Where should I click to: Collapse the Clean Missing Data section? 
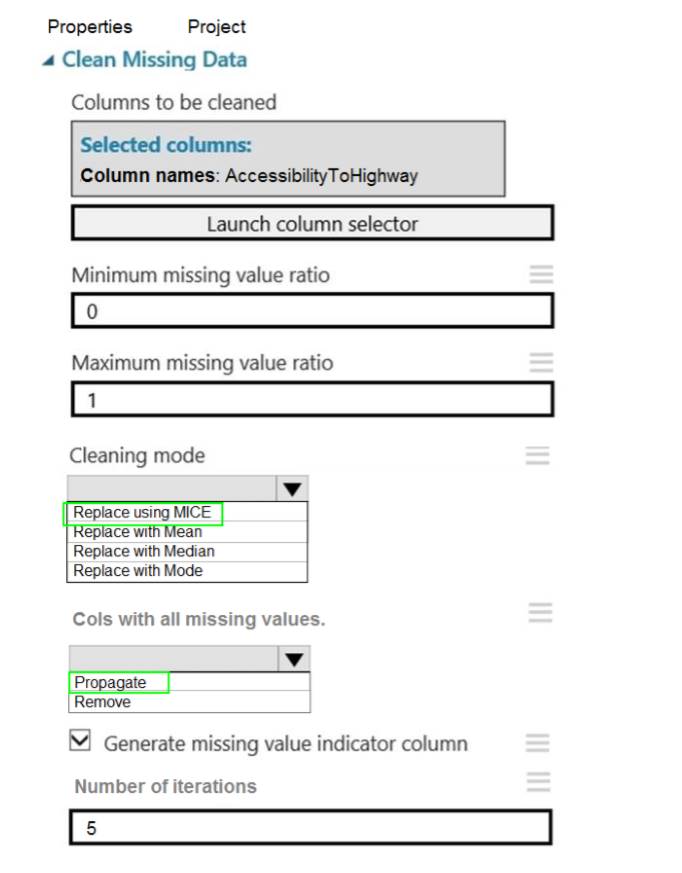[x=48, y=61]
